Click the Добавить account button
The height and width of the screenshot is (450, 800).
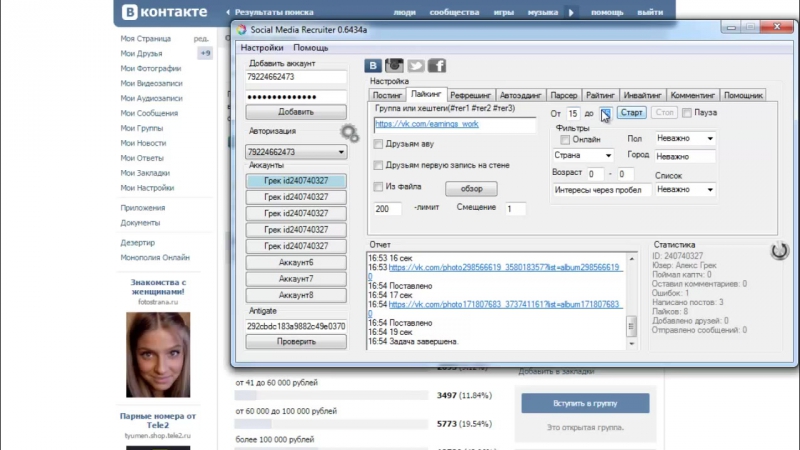click(296, 112)
